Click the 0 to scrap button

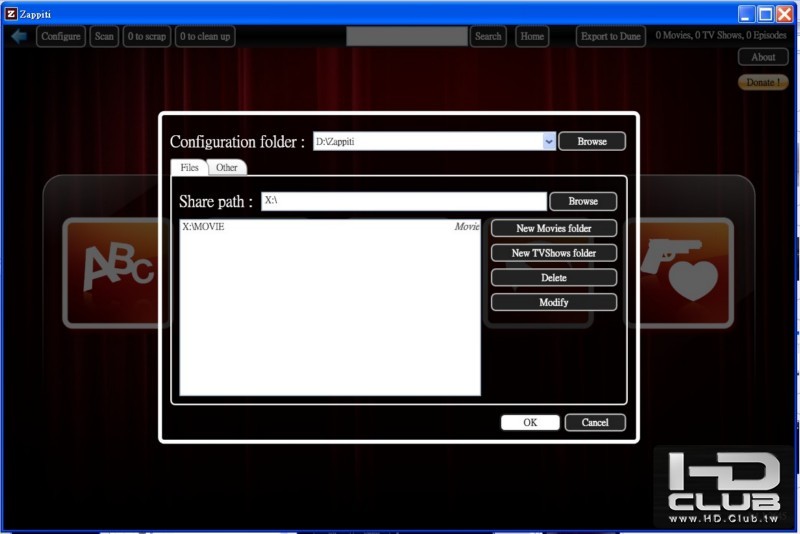[x=147, y=36]
